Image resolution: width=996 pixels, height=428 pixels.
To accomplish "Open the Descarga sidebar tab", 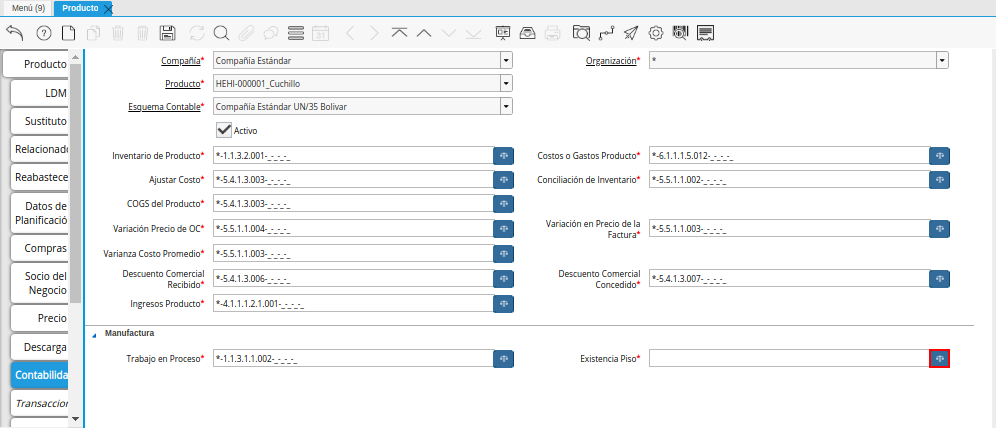I will tap(39, 347).
